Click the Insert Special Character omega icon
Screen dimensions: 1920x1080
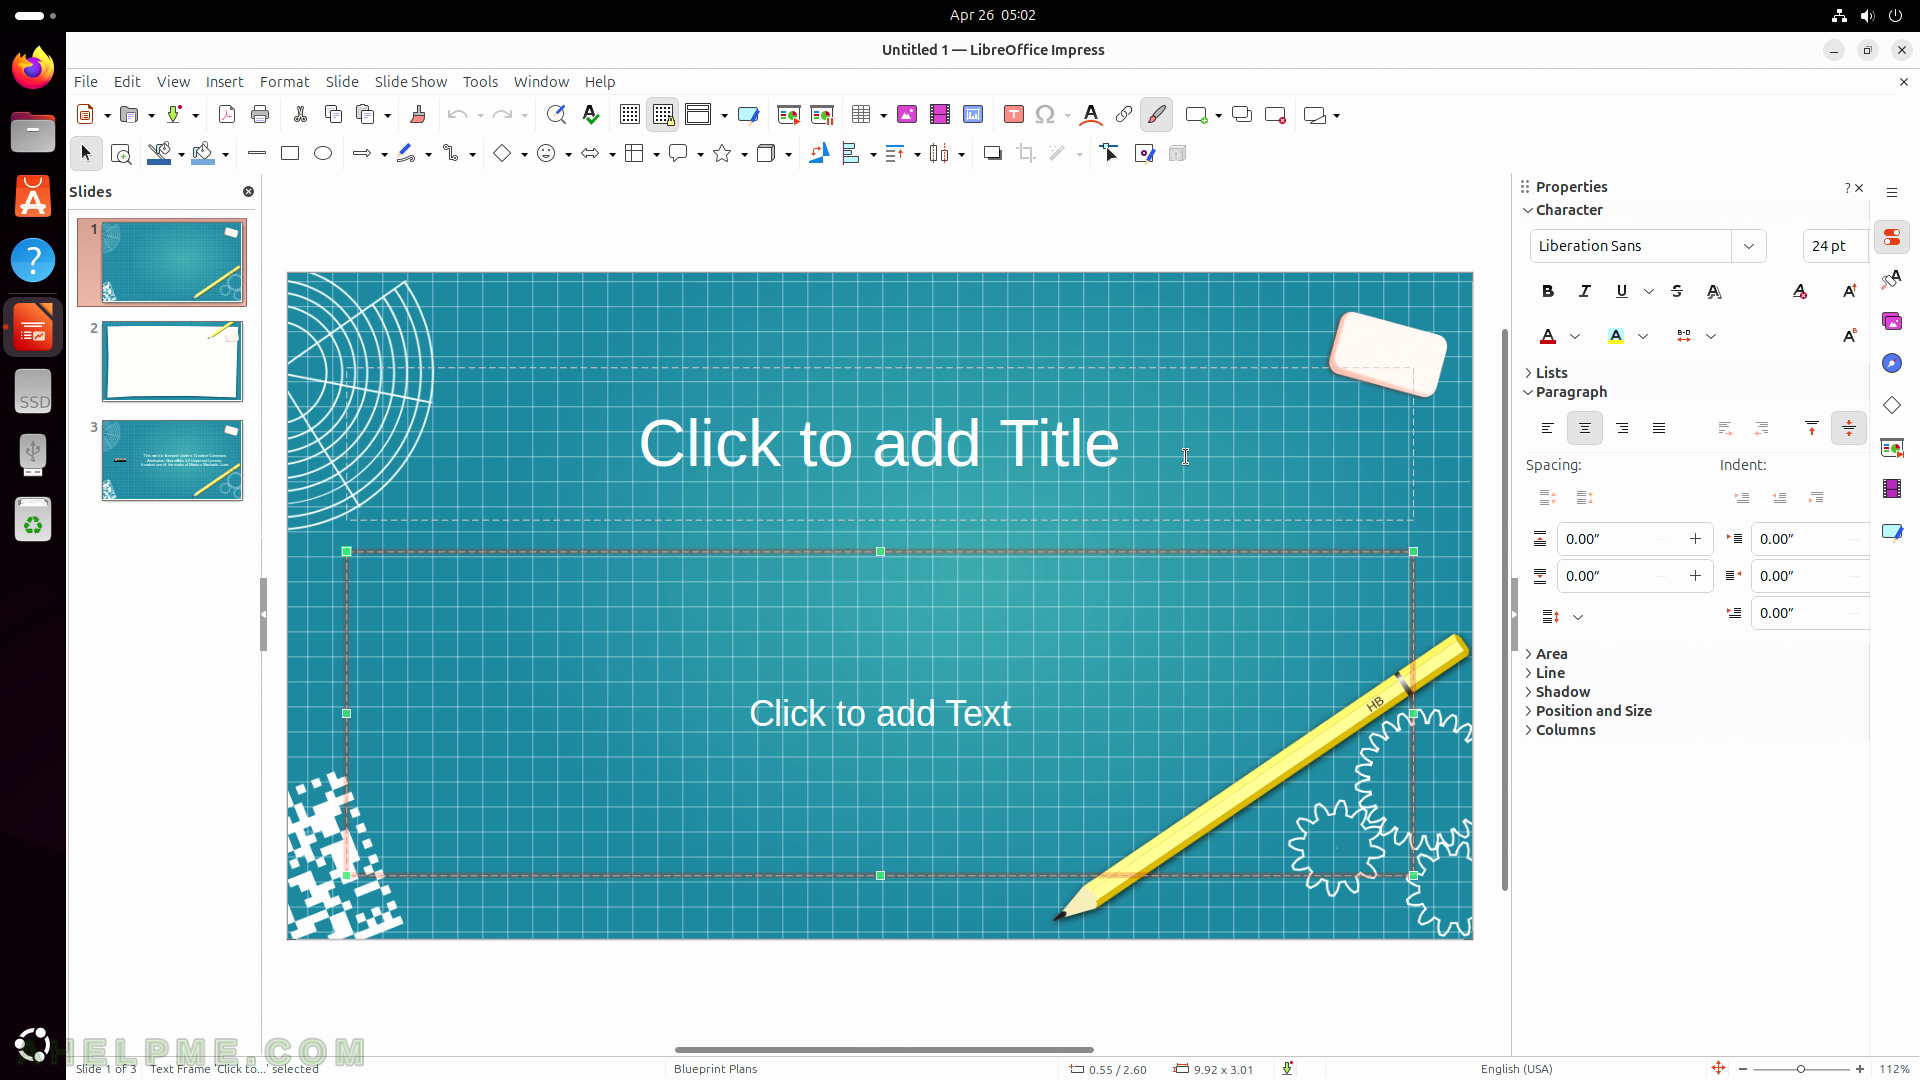(x=1045, y=115)
